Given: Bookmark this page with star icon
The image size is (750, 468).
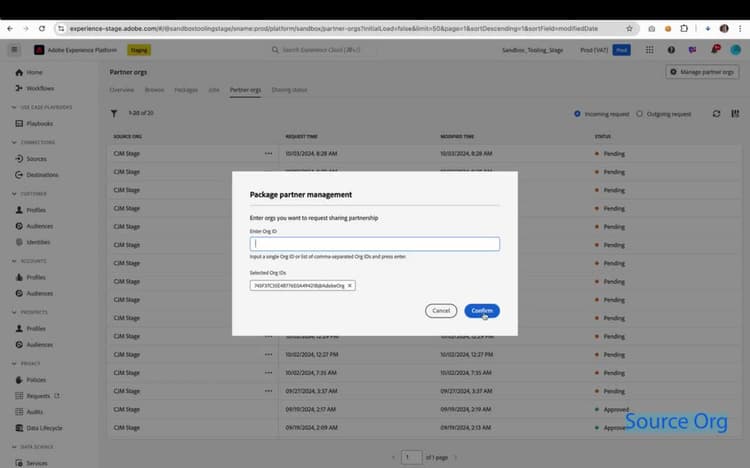Looking at the screenshot, I should coord(629,29).
